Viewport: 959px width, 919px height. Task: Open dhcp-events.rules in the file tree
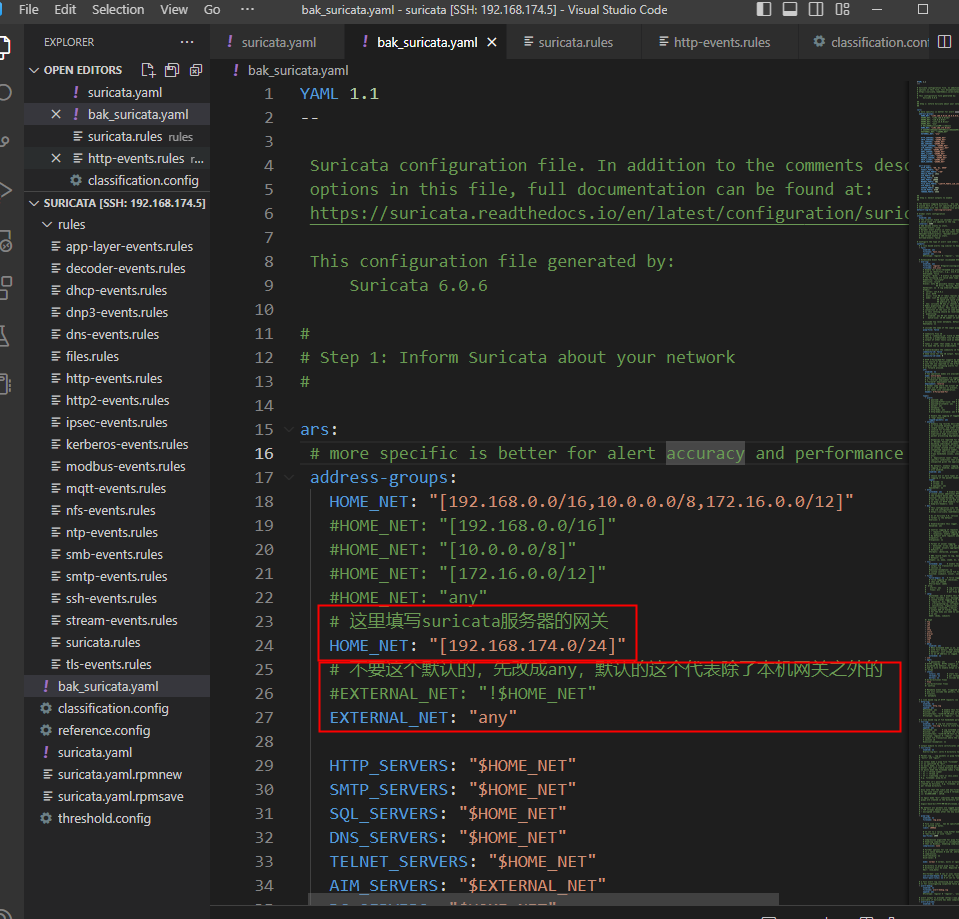tap(116, 290)
